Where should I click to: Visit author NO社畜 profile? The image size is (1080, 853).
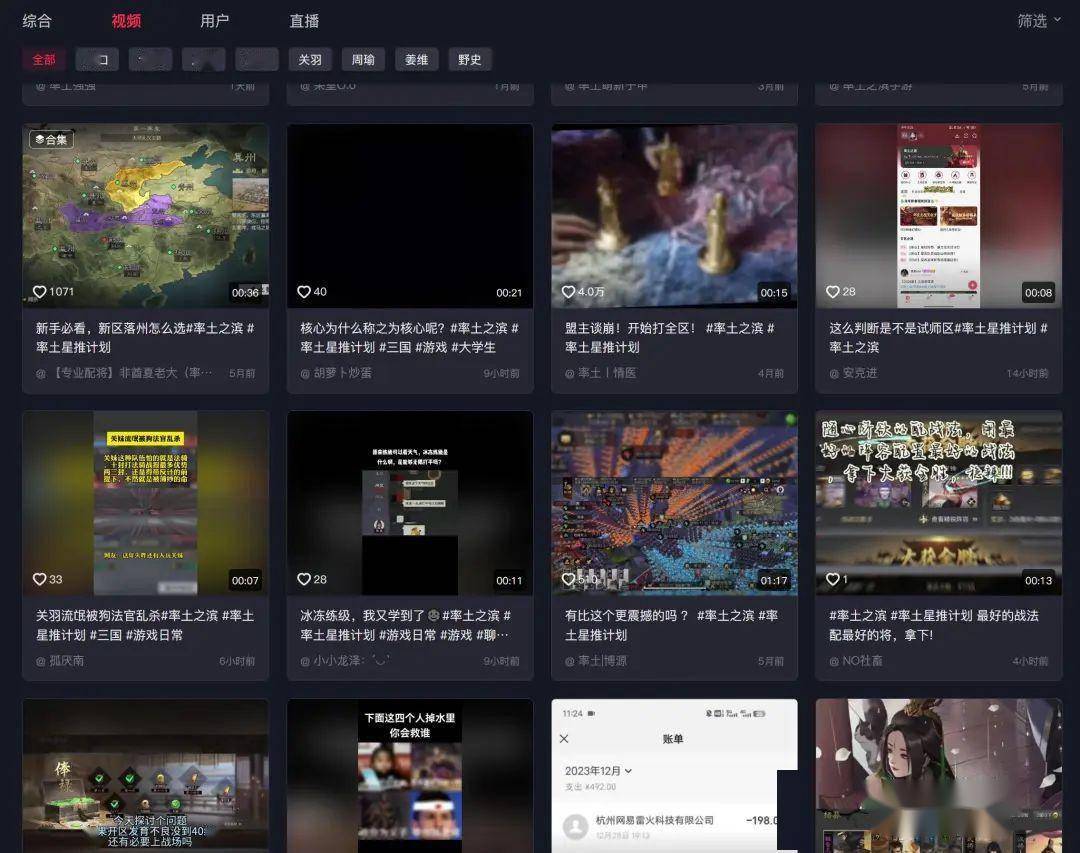855,661
